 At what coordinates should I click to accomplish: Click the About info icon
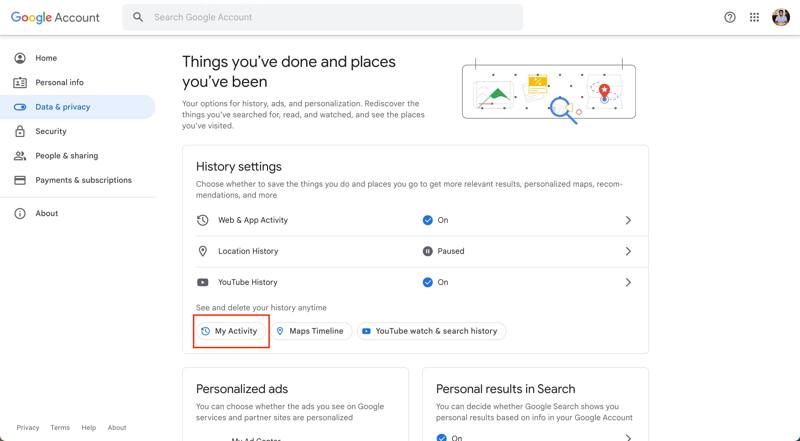[x=19, y=213]
